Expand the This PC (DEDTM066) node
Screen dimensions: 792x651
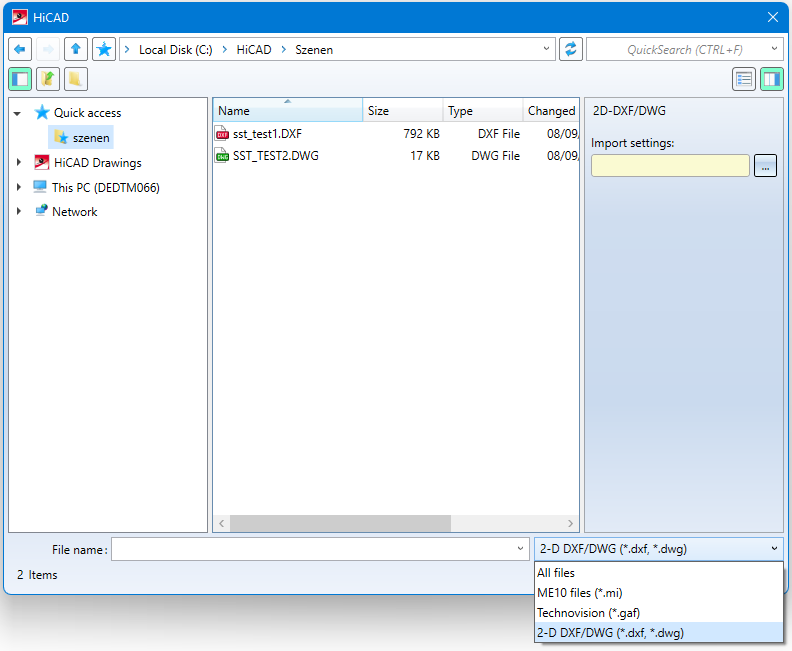coord(19,187)
